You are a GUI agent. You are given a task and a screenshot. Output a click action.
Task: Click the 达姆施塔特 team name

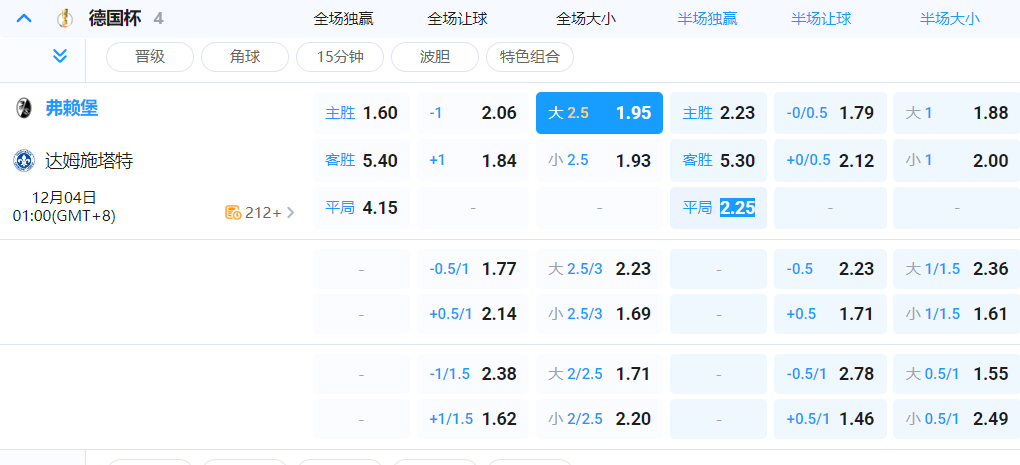(x=89, y=161)
